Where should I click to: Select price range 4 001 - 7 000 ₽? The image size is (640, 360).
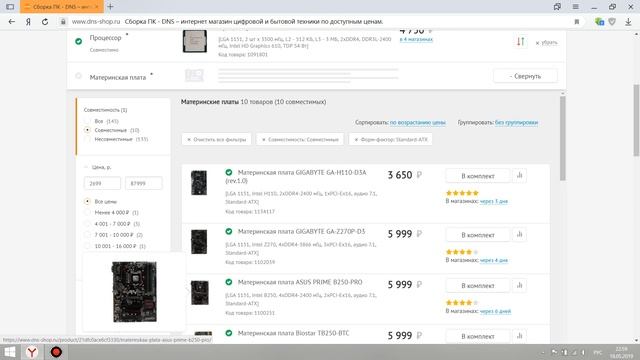(x=87, y=224)
